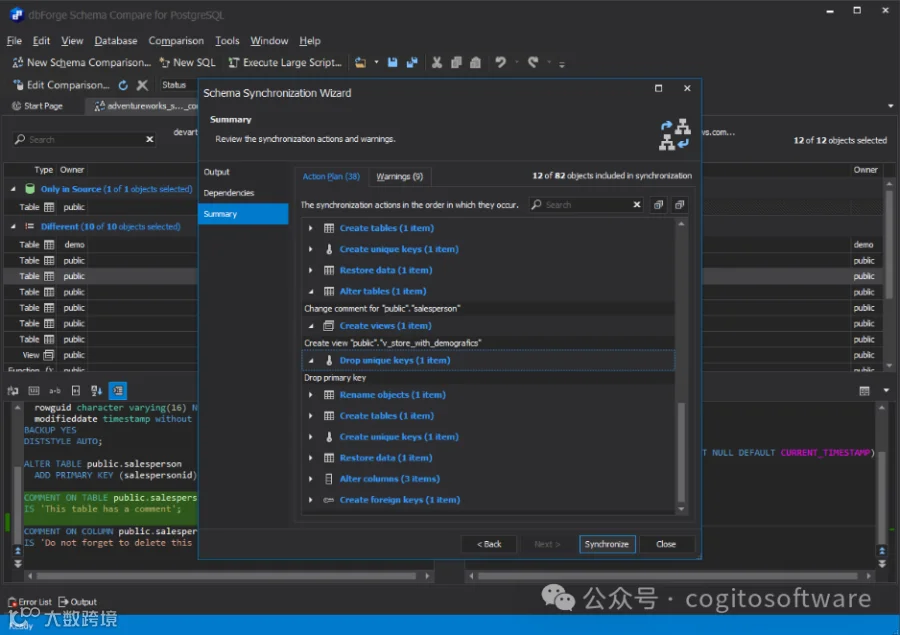This screenshot has height=635, width=900.
Task: Click the Close button in wizard
Action: click(x=666, y=544)
